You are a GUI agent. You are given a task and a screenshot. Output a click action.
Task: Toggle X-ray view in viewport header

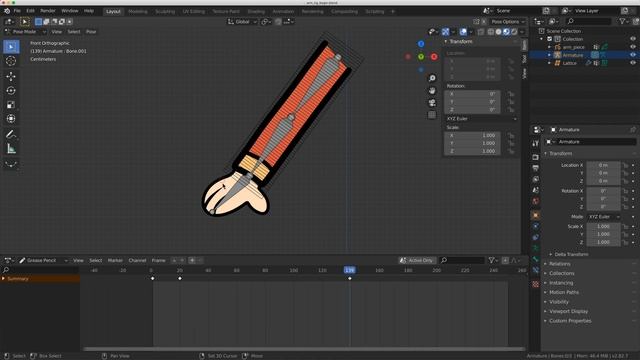481,32
